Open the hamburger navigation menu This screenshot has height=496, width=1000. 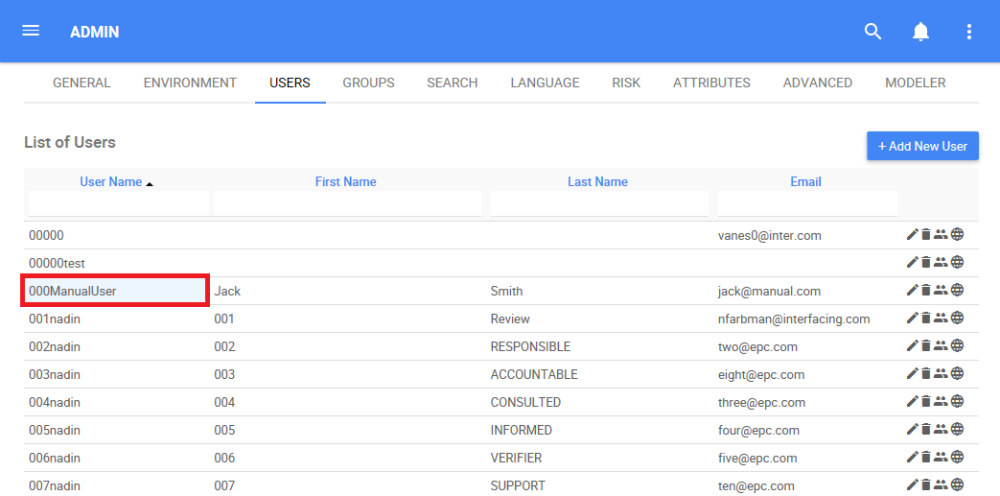[x=31, y=31]
